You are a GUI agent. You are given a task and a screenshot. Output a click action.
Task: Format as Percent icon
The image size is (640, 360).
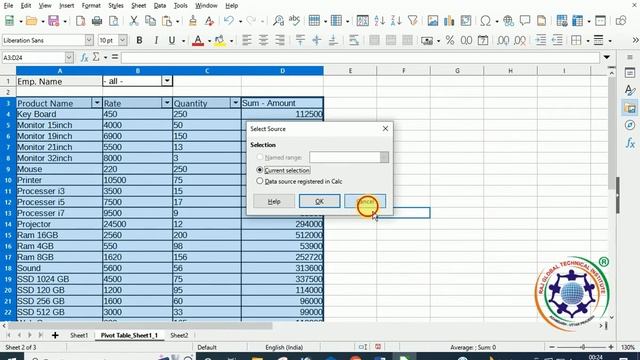(450, 40)
